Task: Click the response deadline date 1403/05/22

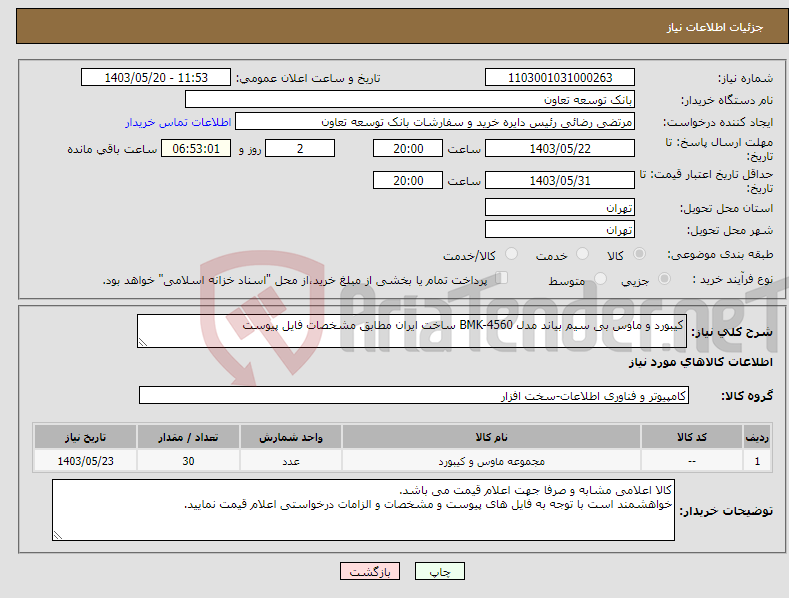Action: click(x=560, y=148)
